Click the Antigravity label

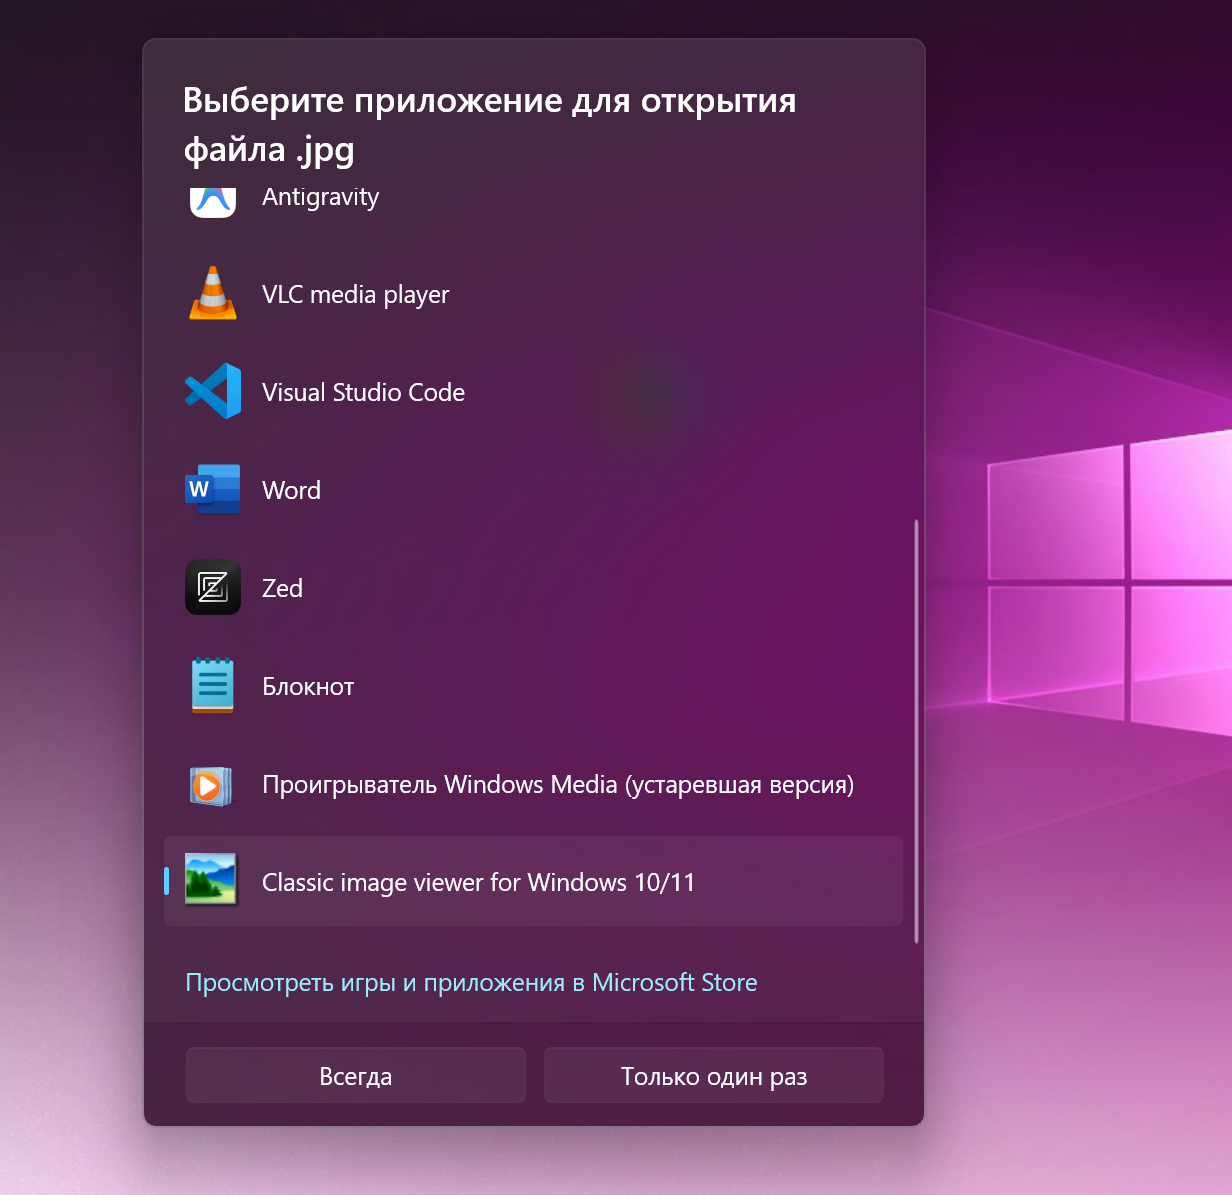pos(320,197)
